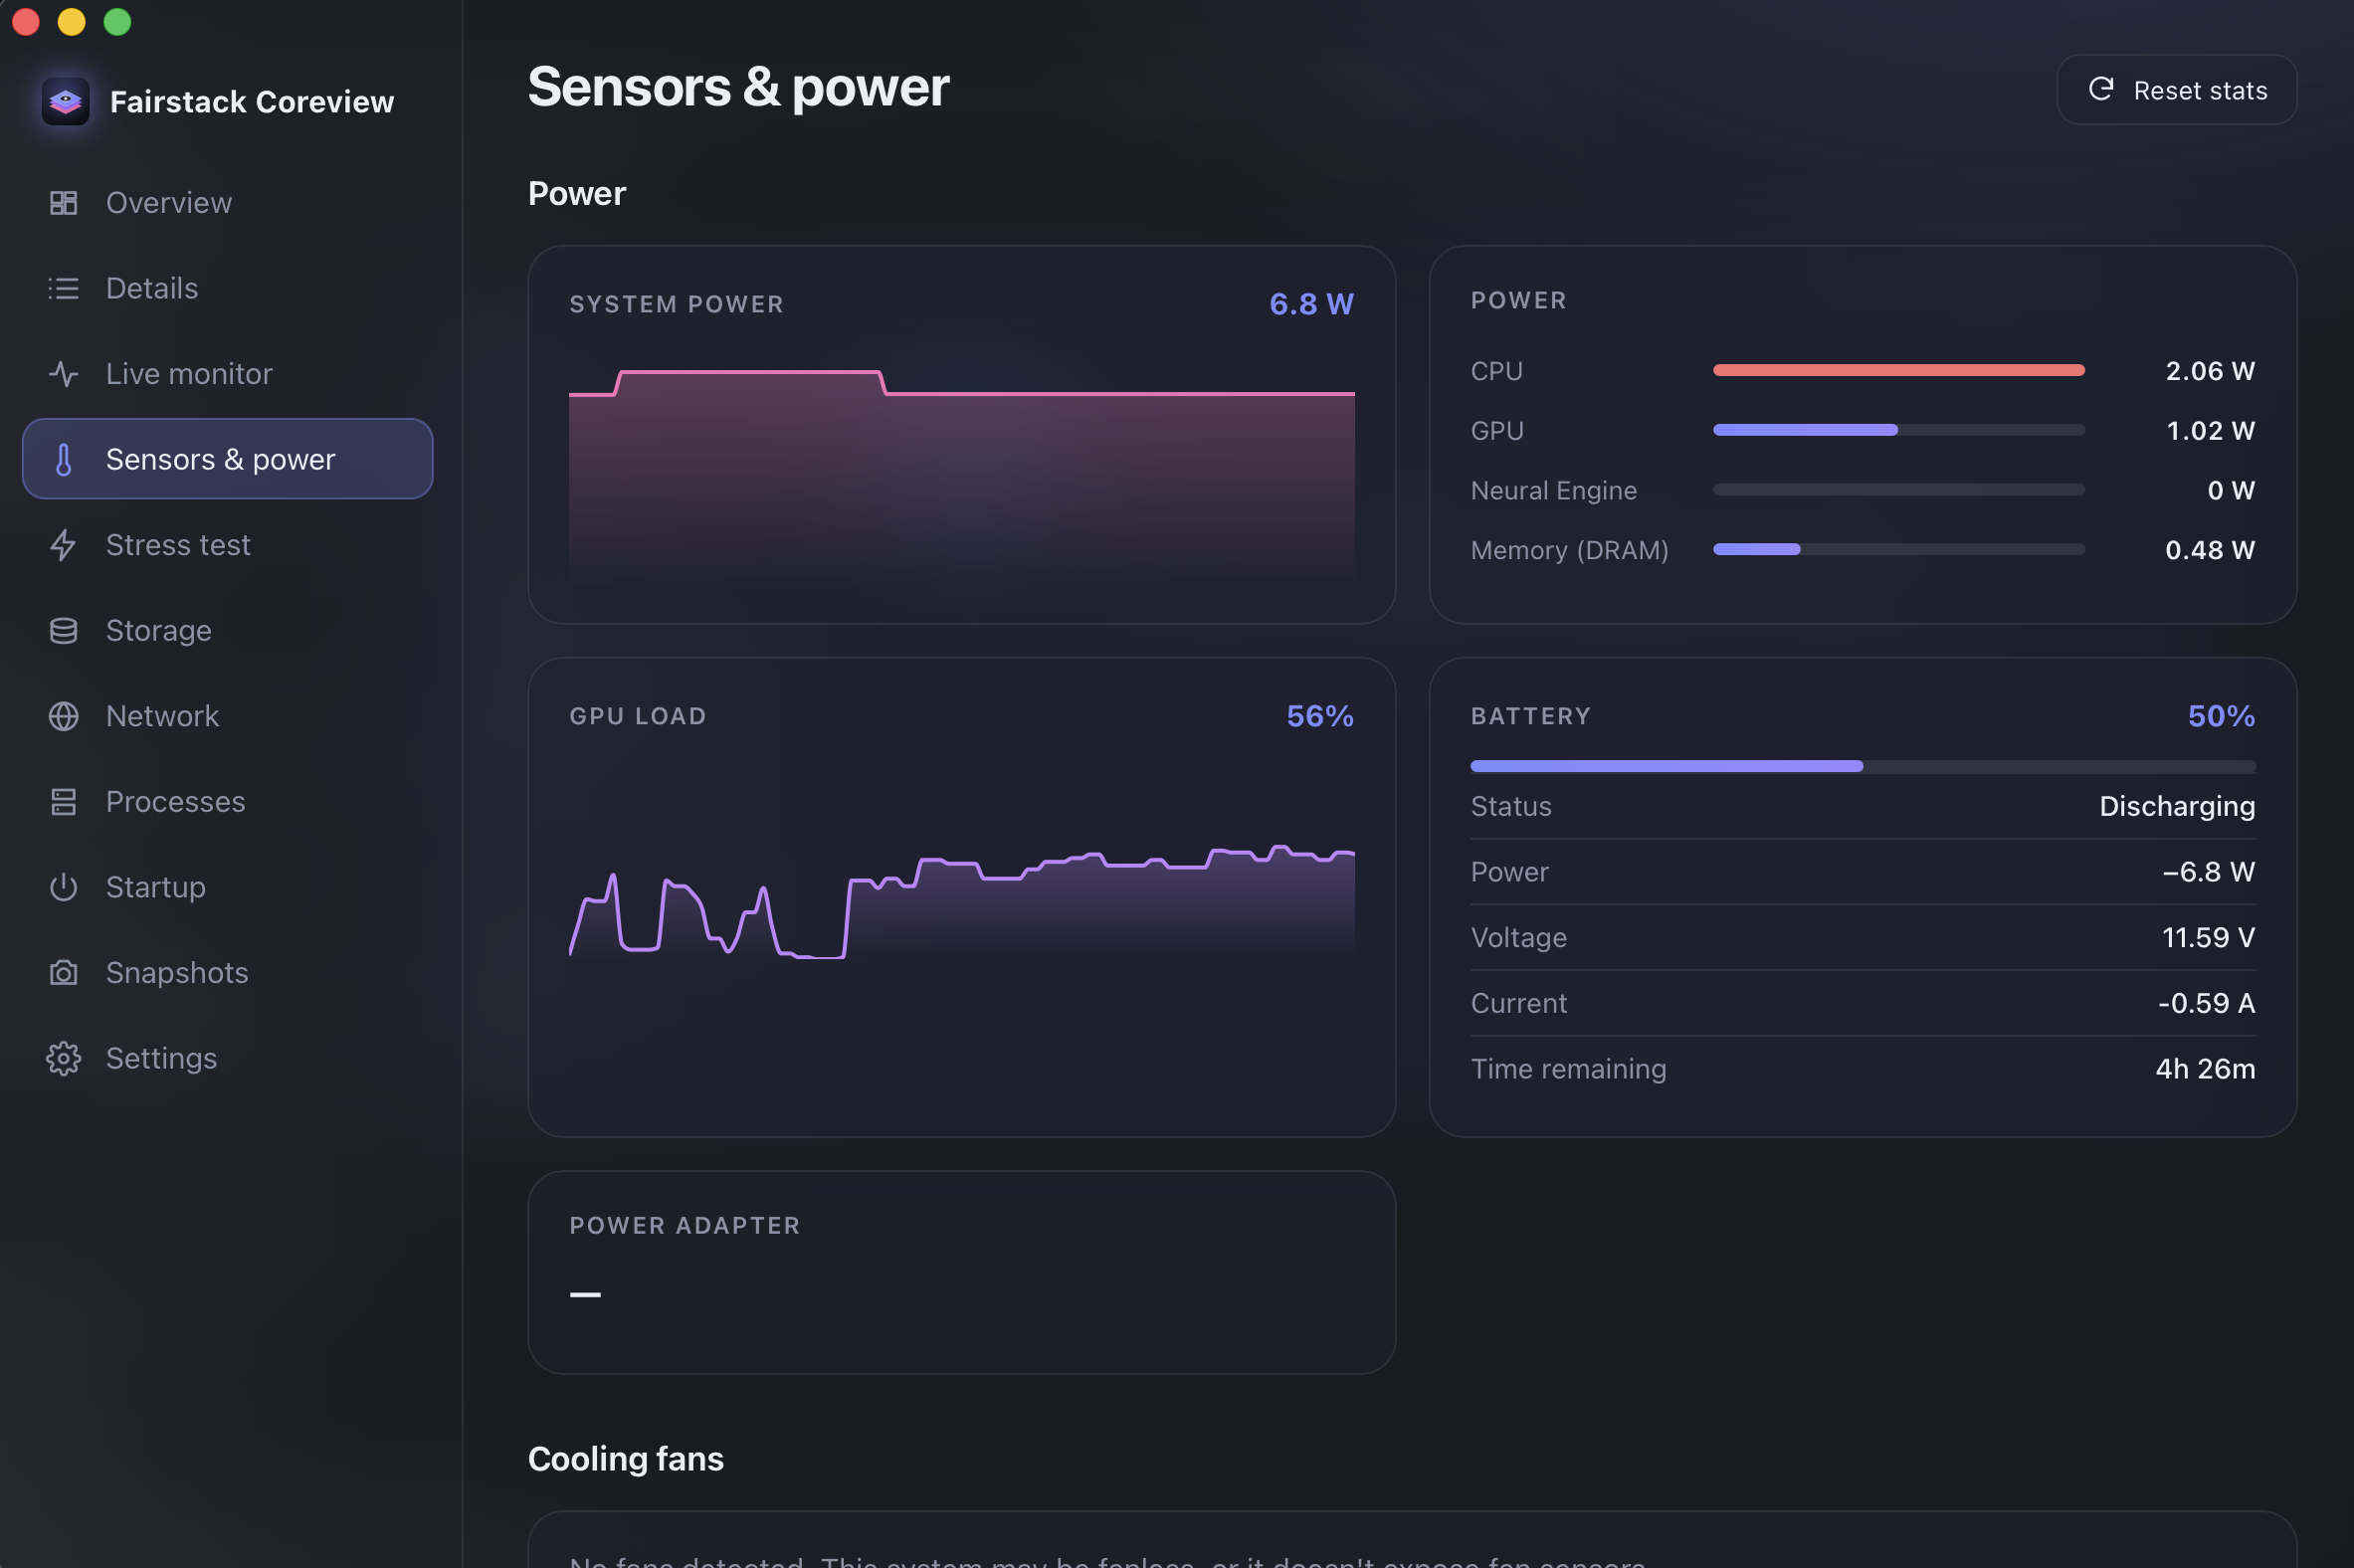This screenshot has width=2354, height=1568.
Task: Click the Fairstack Coreview app logo icon
Action: pos(65,101)
